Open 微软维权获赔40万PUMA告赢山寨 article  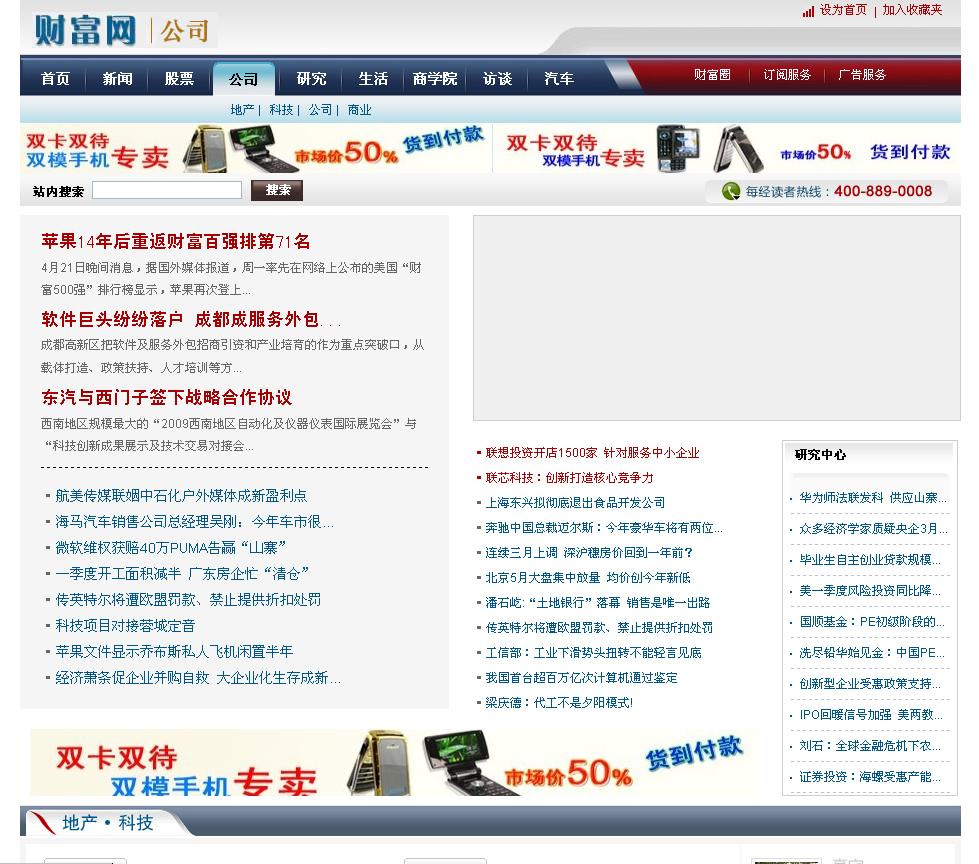pyautogui.click(x=170, y=547)
